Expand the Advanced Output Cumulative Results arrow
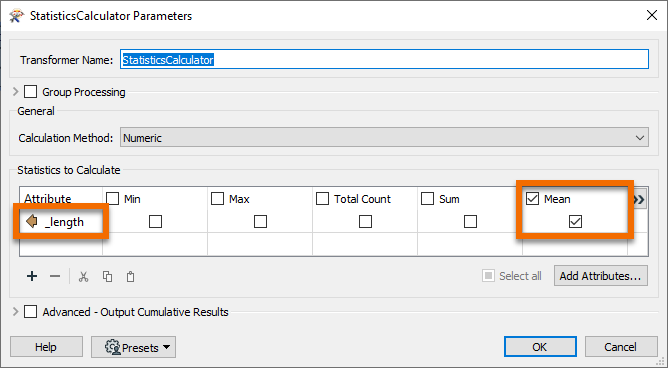The height and width of the screenshot is (368, 668). point(16,312)
